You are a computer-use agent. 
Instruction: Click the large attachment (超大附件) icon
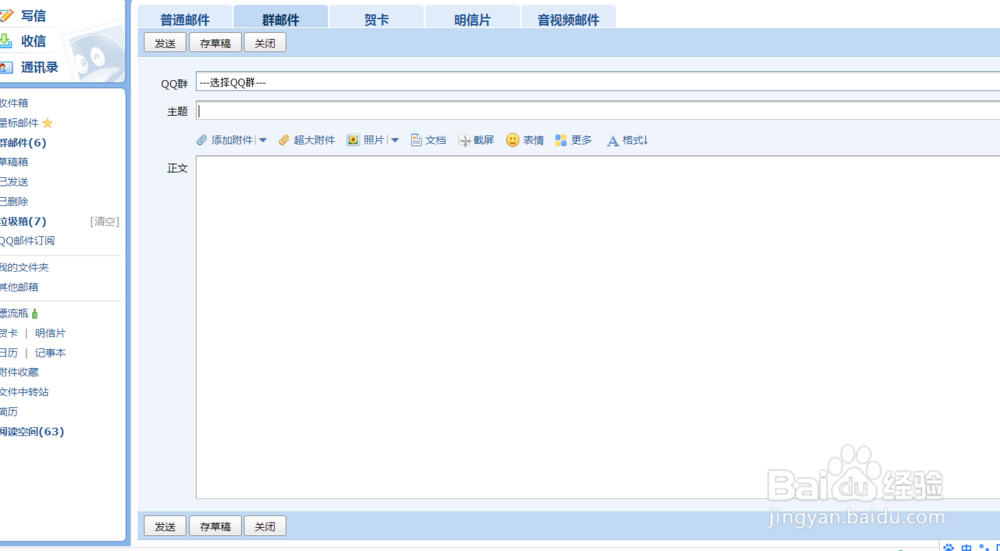pyautogui.click(x=284, y=140)
